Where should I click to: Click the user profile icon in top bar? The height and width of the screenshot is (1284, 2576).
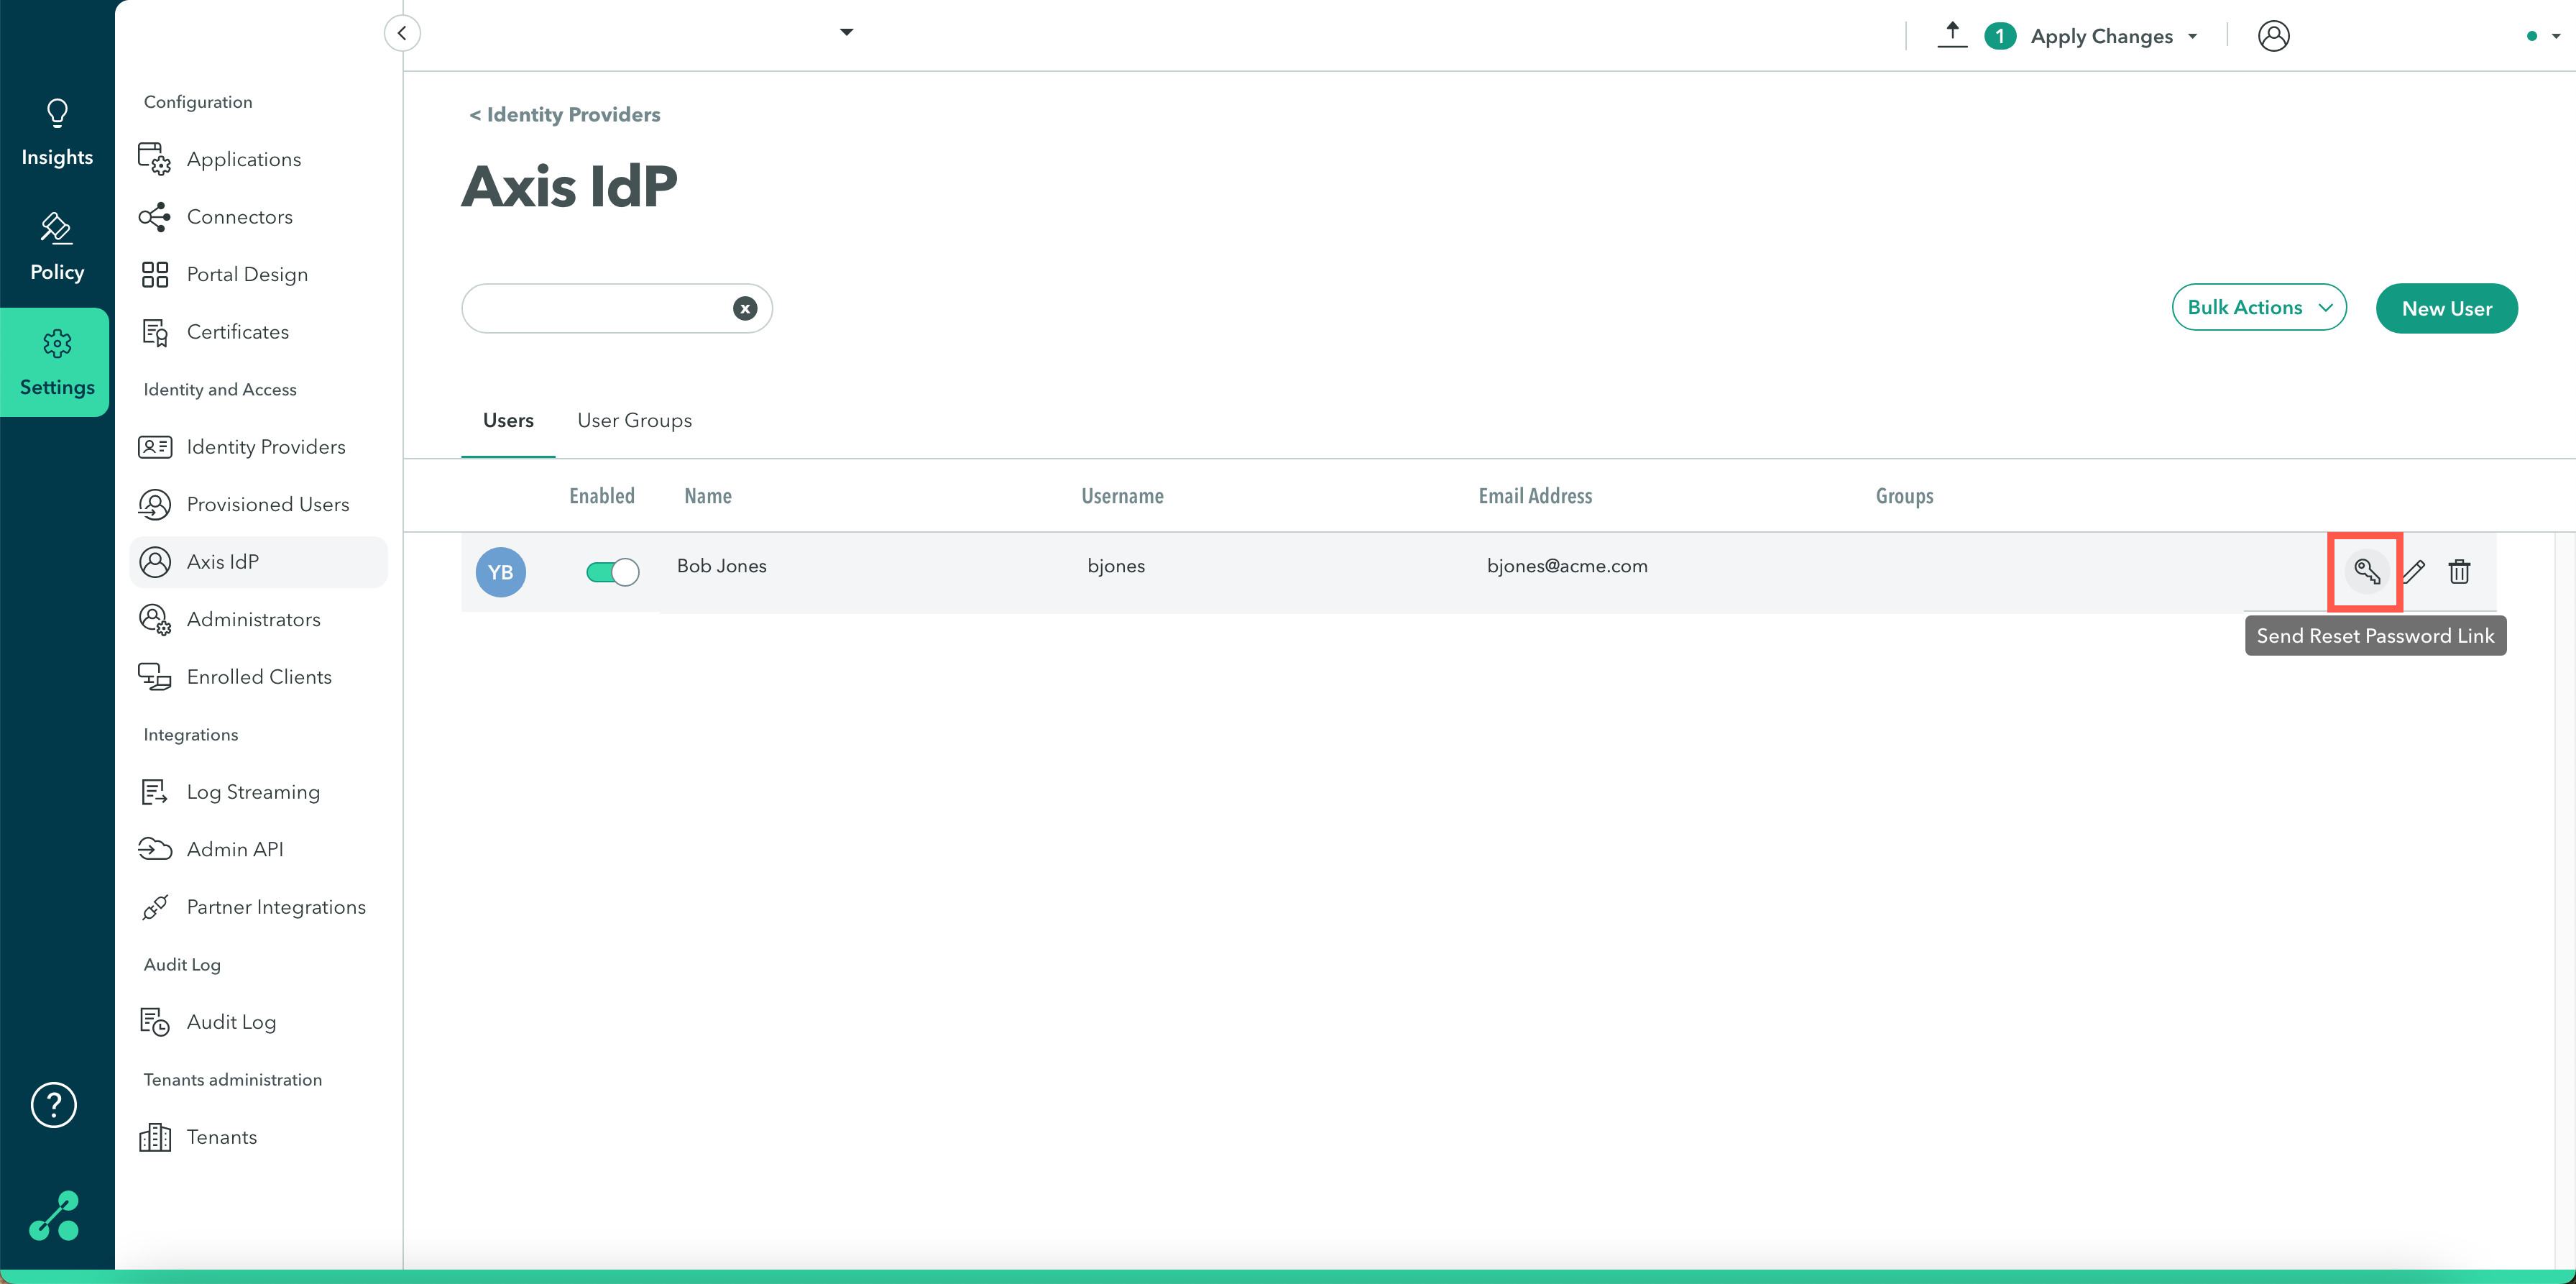(2273, 36)
